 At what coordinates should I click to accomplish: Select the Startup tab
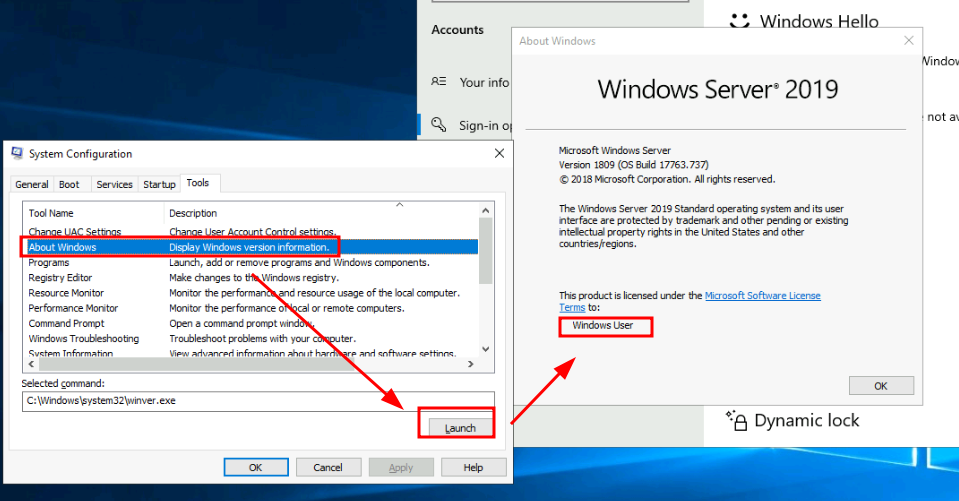click(x=159, y=184)
